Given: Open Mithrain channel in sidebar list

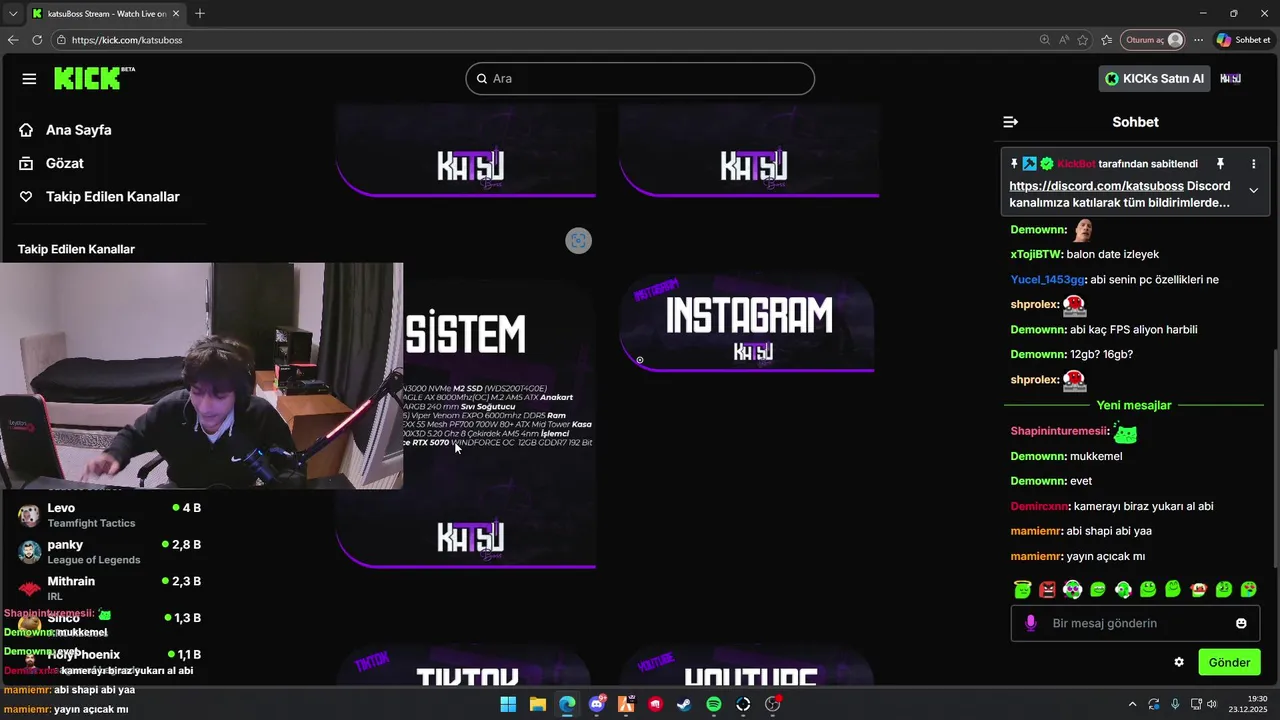Looking at the screenshot, I should click(110, 588).
